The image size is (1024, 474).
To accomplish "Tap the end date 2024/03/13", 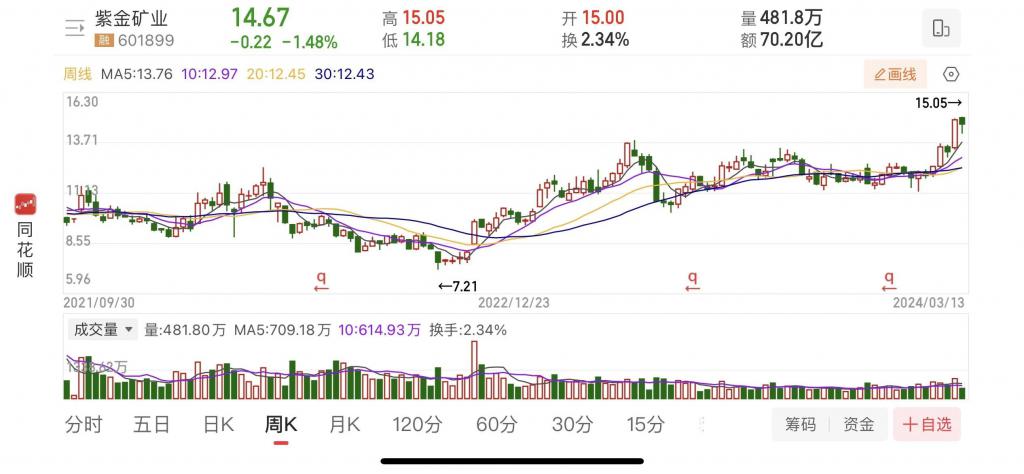I will point(929,303).
